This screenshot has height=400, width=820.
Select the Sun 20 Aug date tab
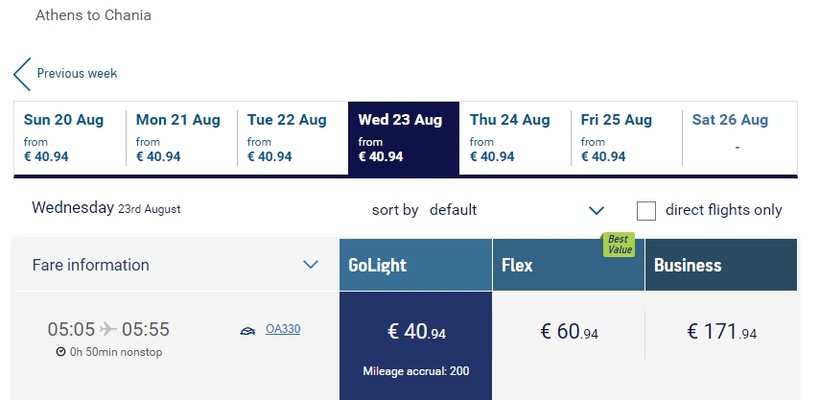69,137
